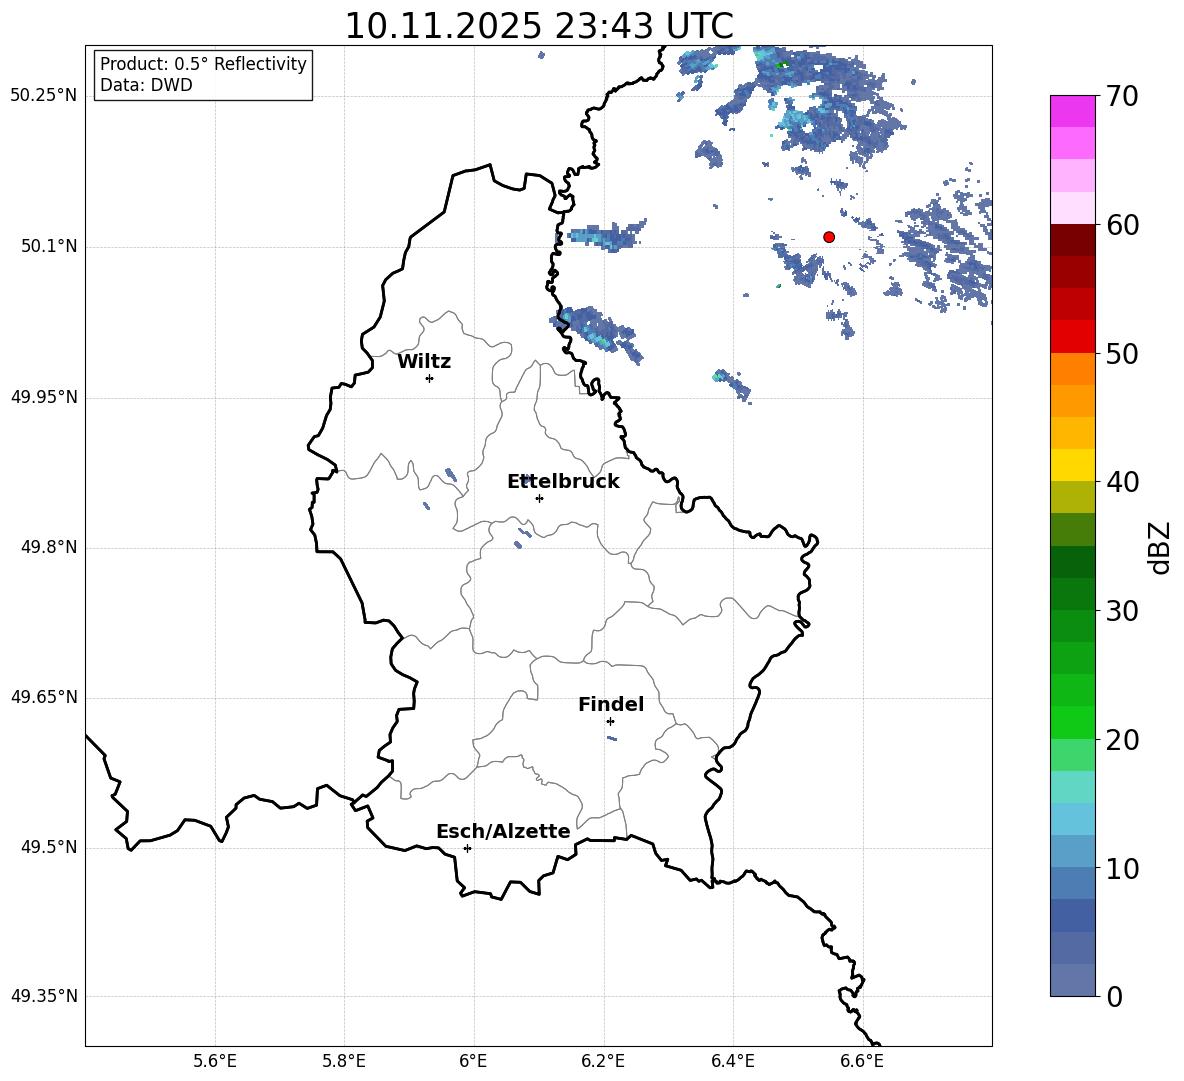The height and width of the screenshot is (1081, 1184).
Task: Click the 30 value on colorbar
Action: click(x=1122, y=611)
